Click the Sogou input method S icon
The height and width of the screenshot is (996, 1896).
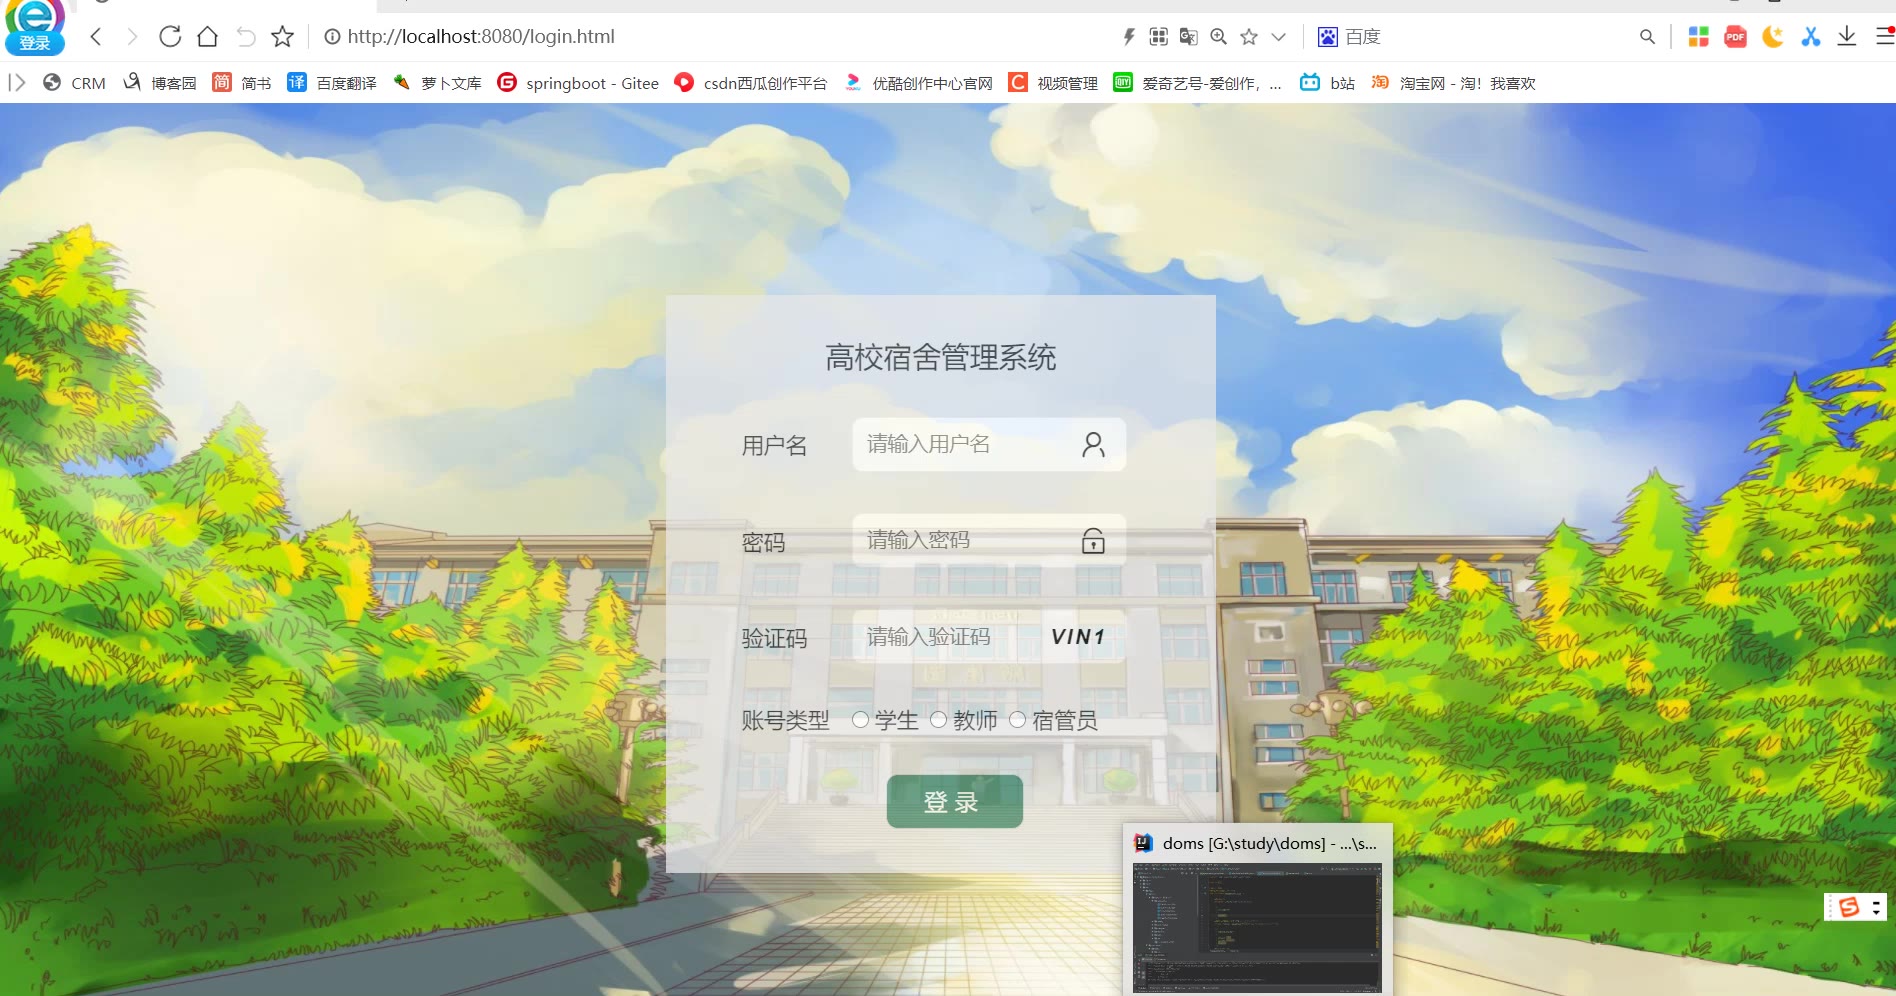coord(1849,907)
